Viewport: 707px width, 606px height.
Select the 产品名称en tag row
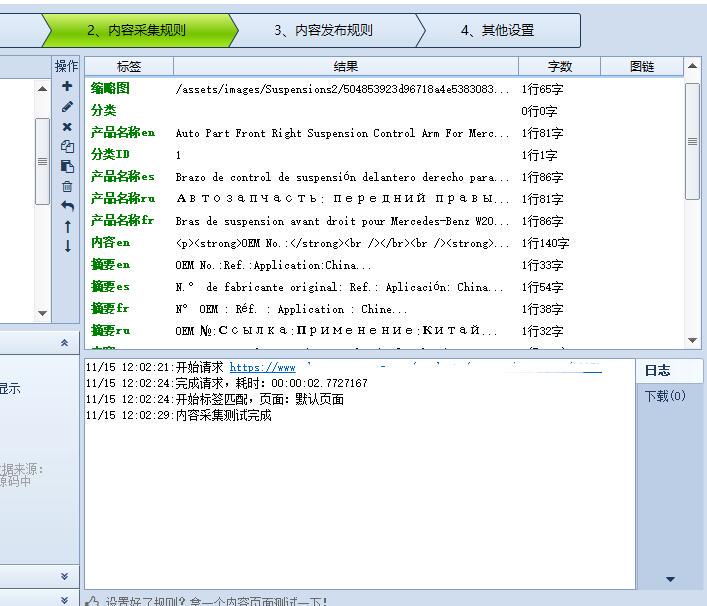coord(123,133)
